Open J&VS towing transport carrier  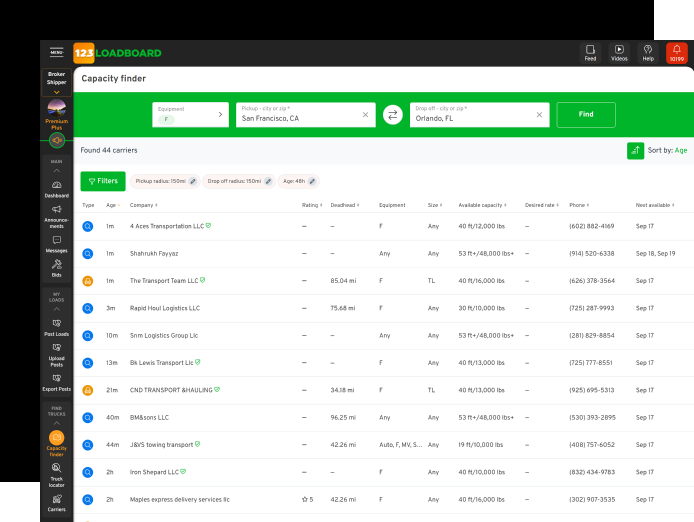point(162,445)
